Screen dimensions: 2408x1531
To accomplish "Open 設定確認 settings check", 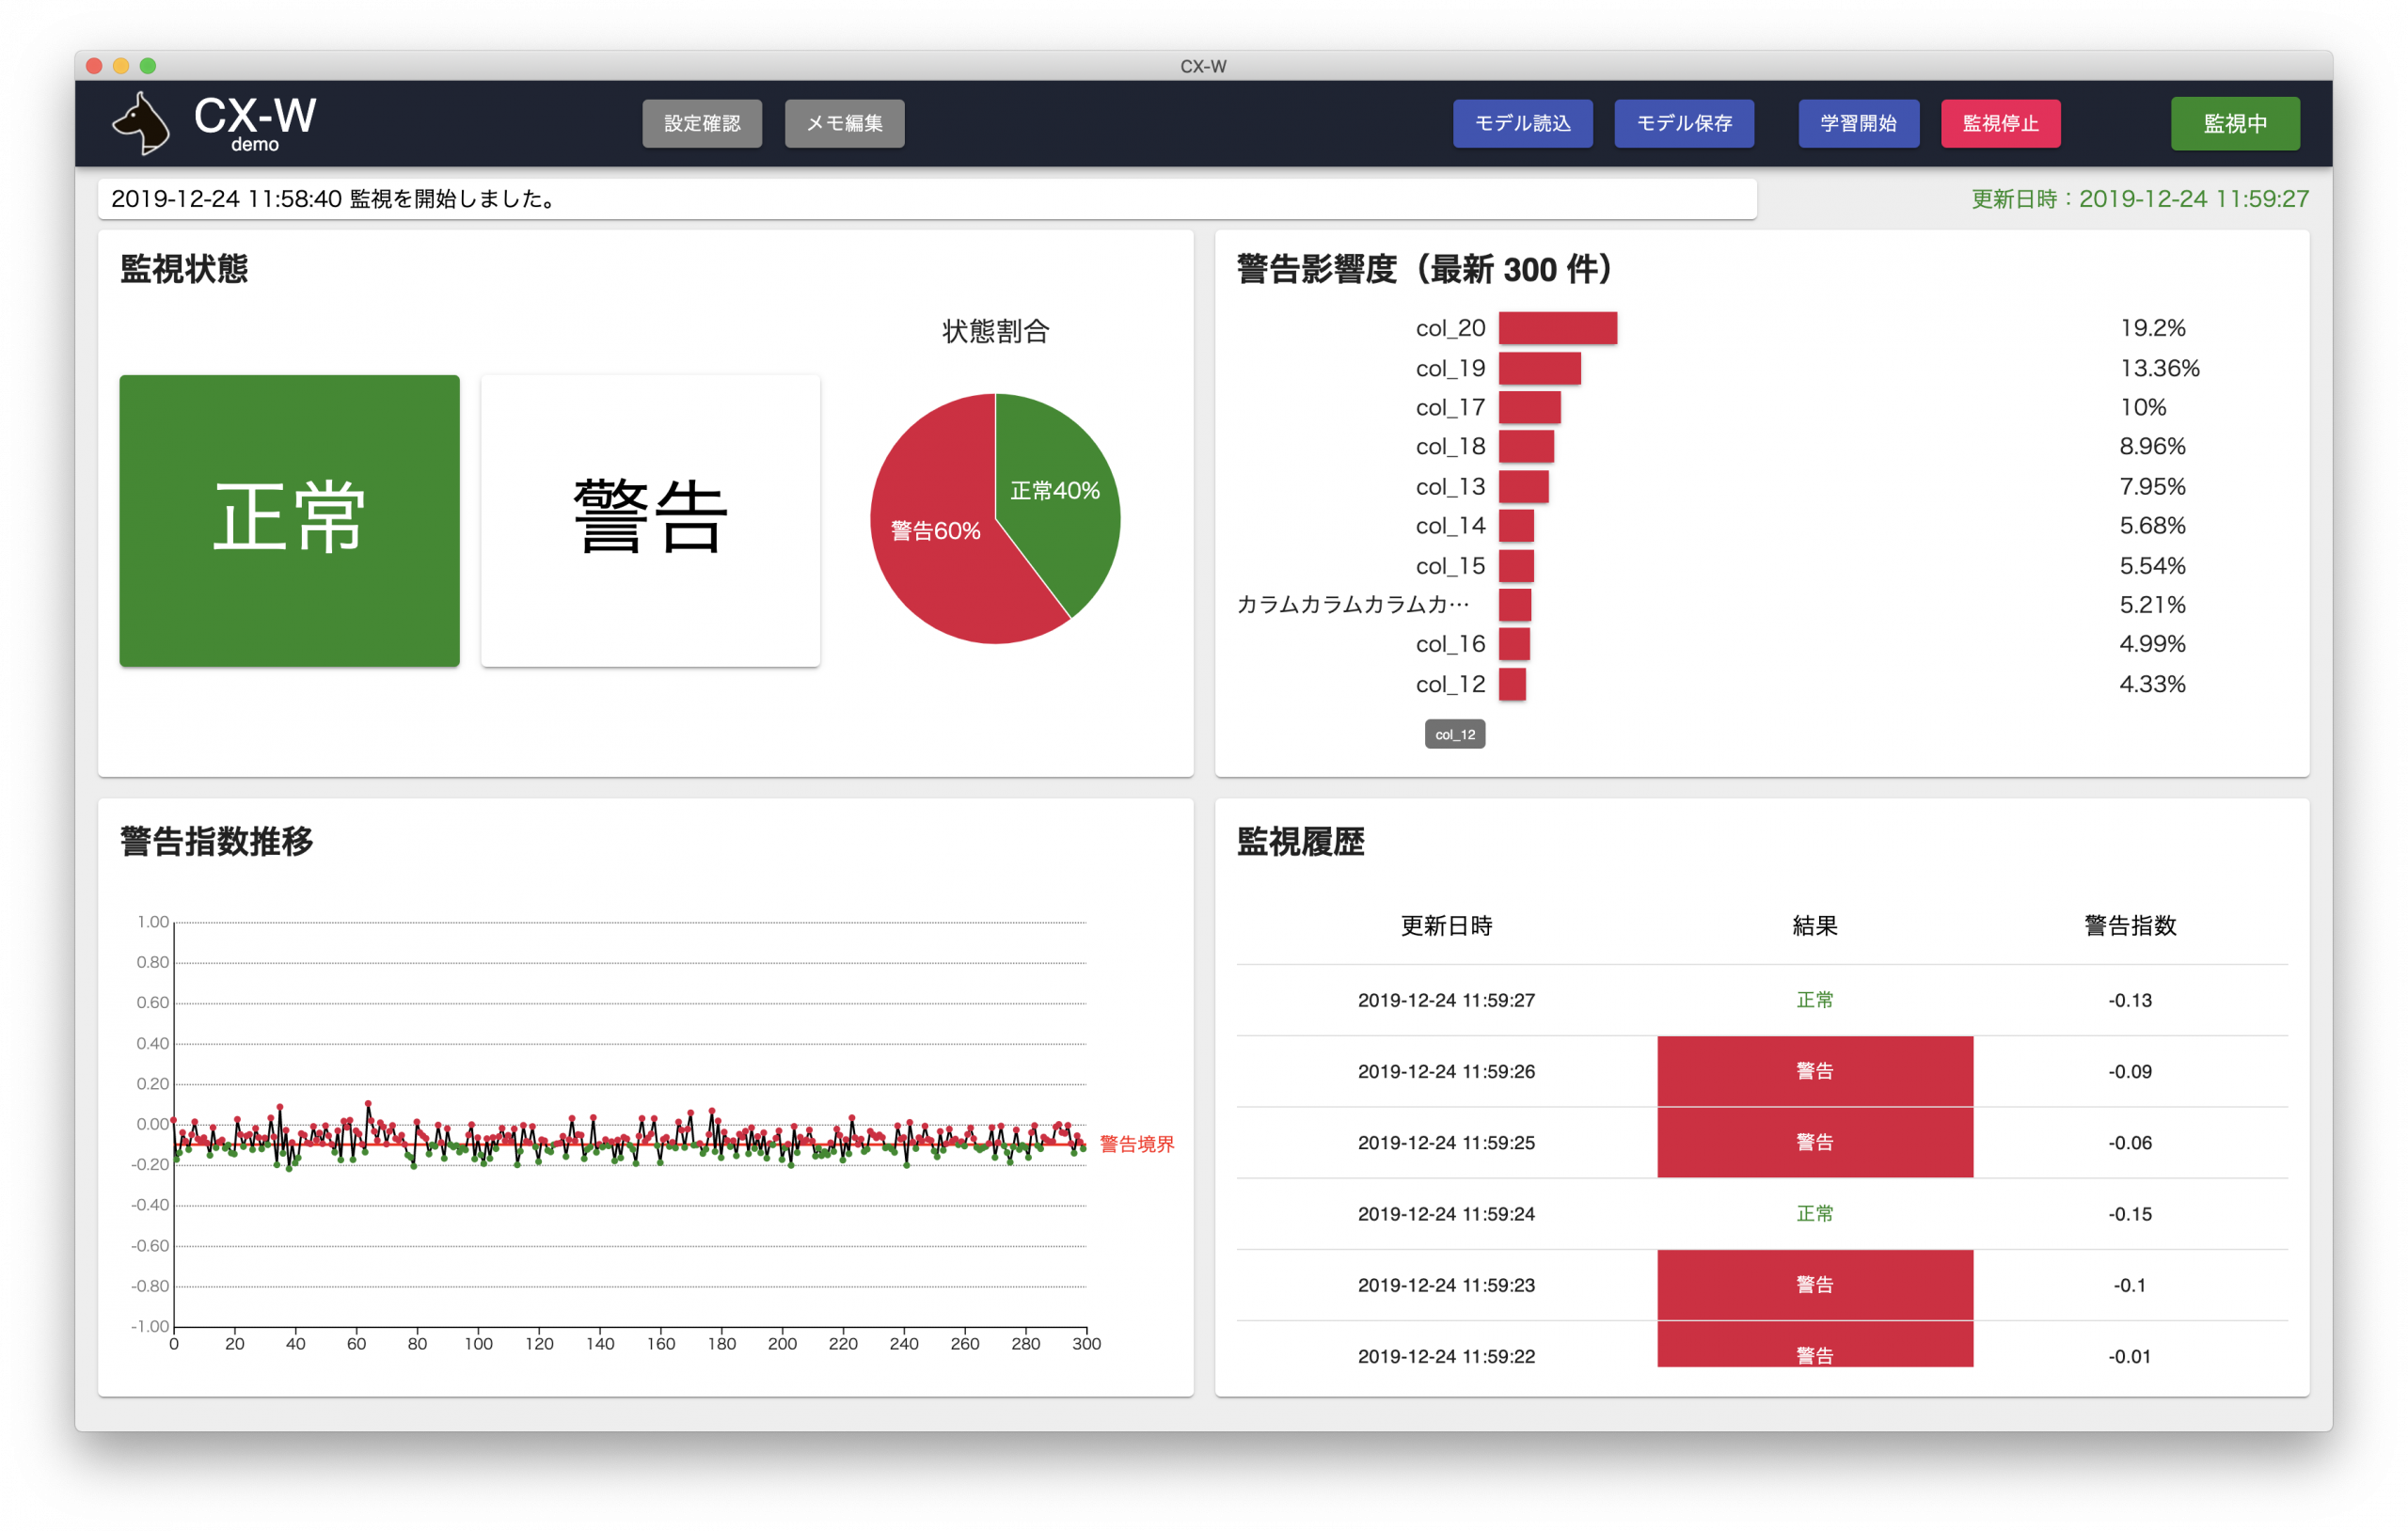I will point(701,123).
